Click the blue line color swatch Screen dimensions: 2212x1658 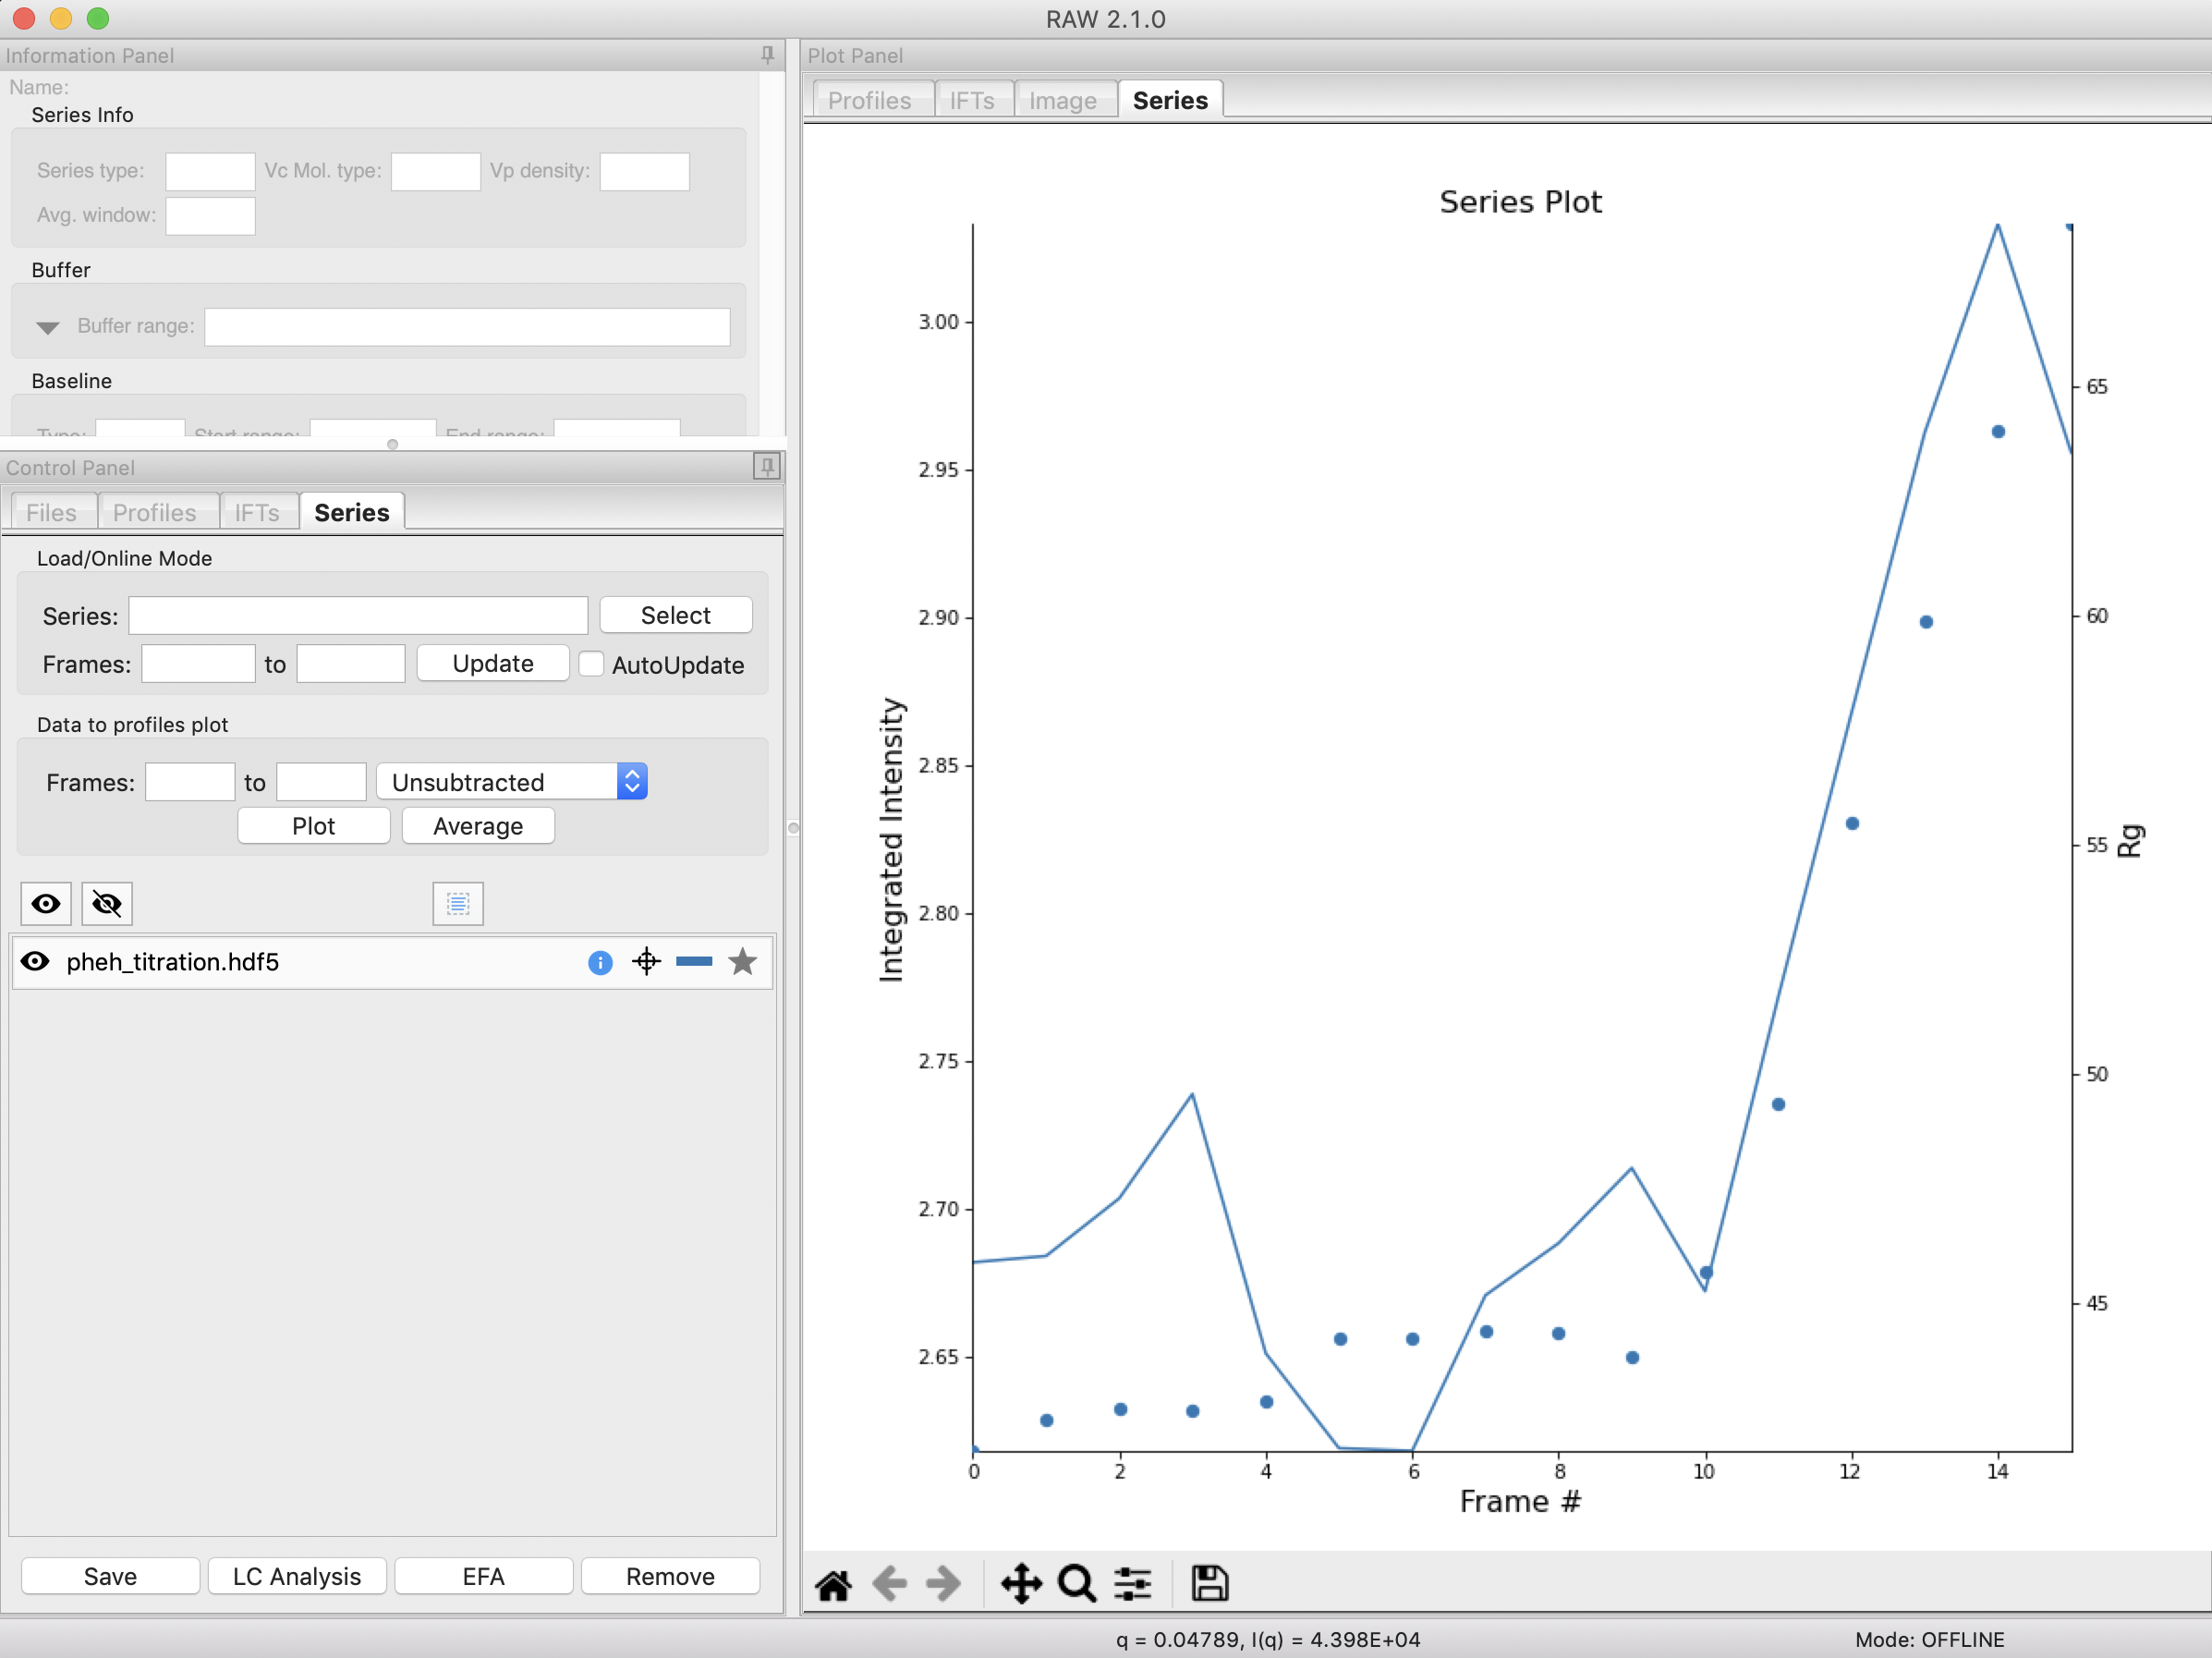[x=694, y=962]
